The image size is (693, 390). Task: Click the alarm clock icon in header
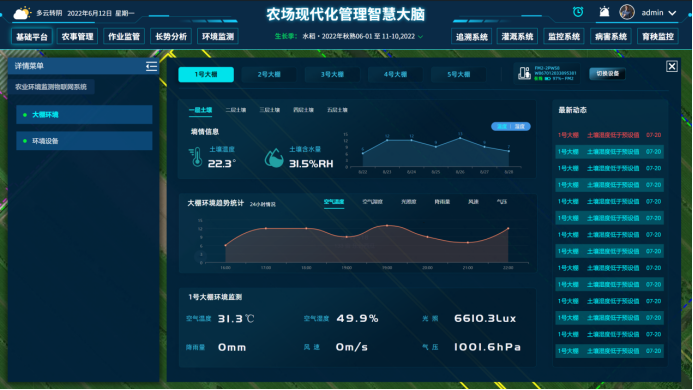pos(578,12)
